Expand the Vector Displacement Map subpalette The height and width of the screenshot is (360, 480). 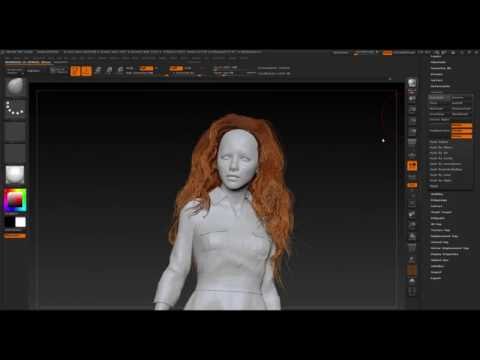[x=450, y=248]
